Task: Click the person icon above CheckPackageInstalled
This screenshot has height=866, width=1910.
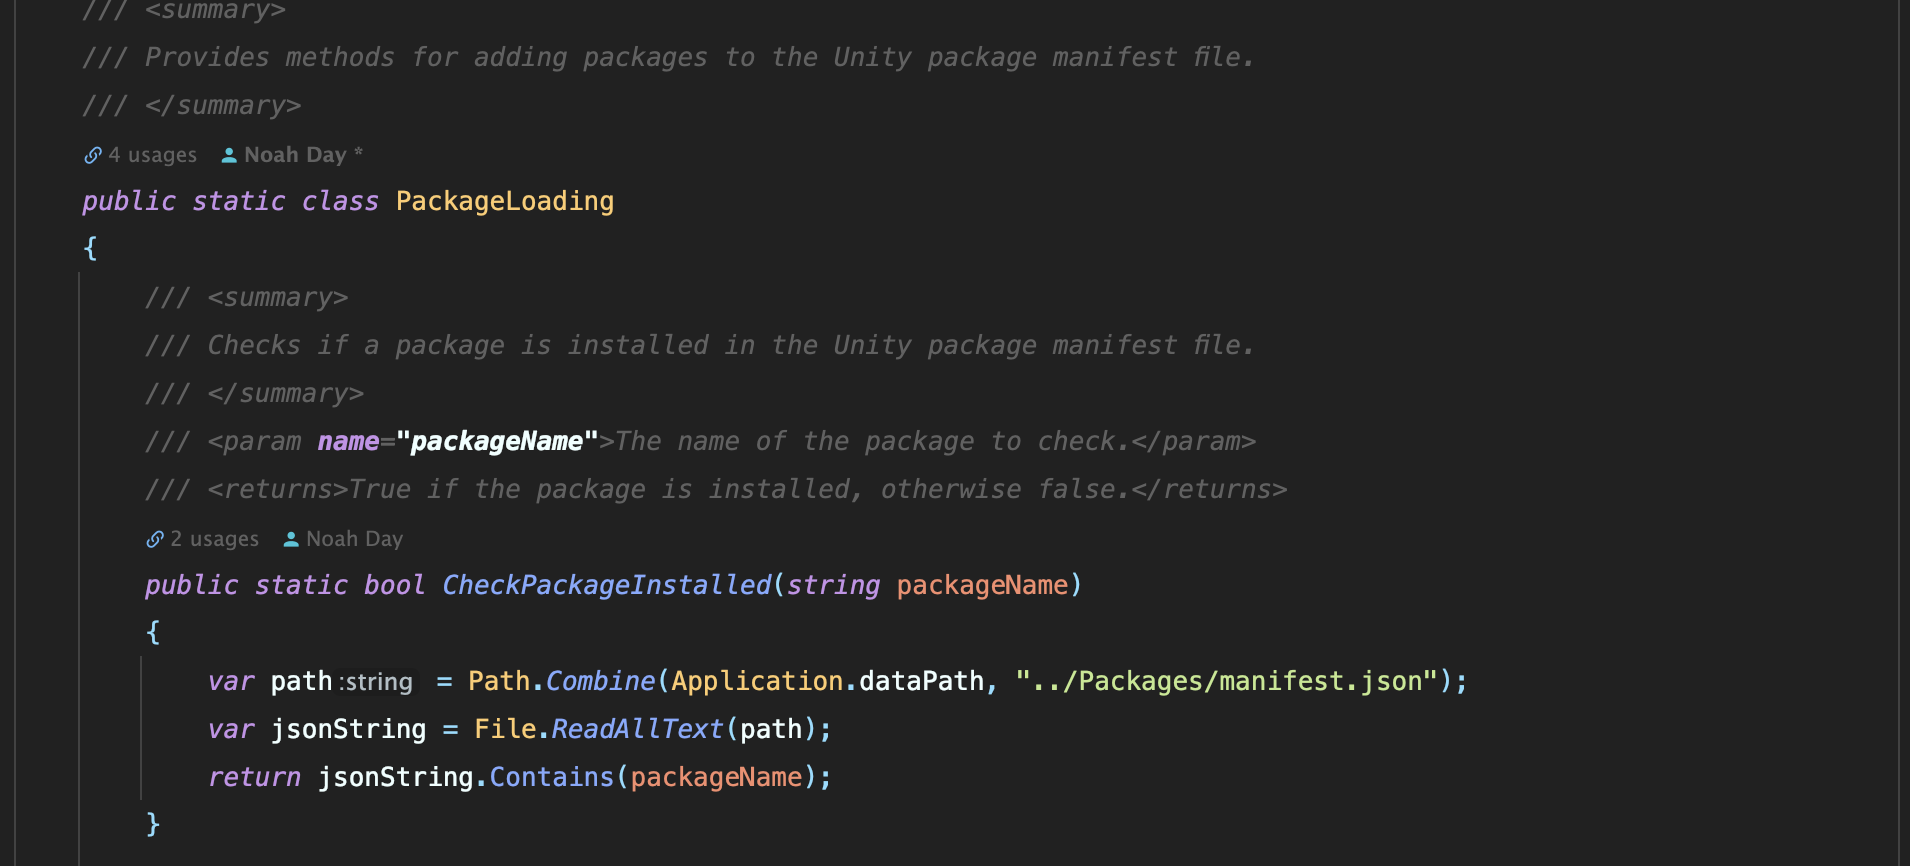Action: (291, 539)
